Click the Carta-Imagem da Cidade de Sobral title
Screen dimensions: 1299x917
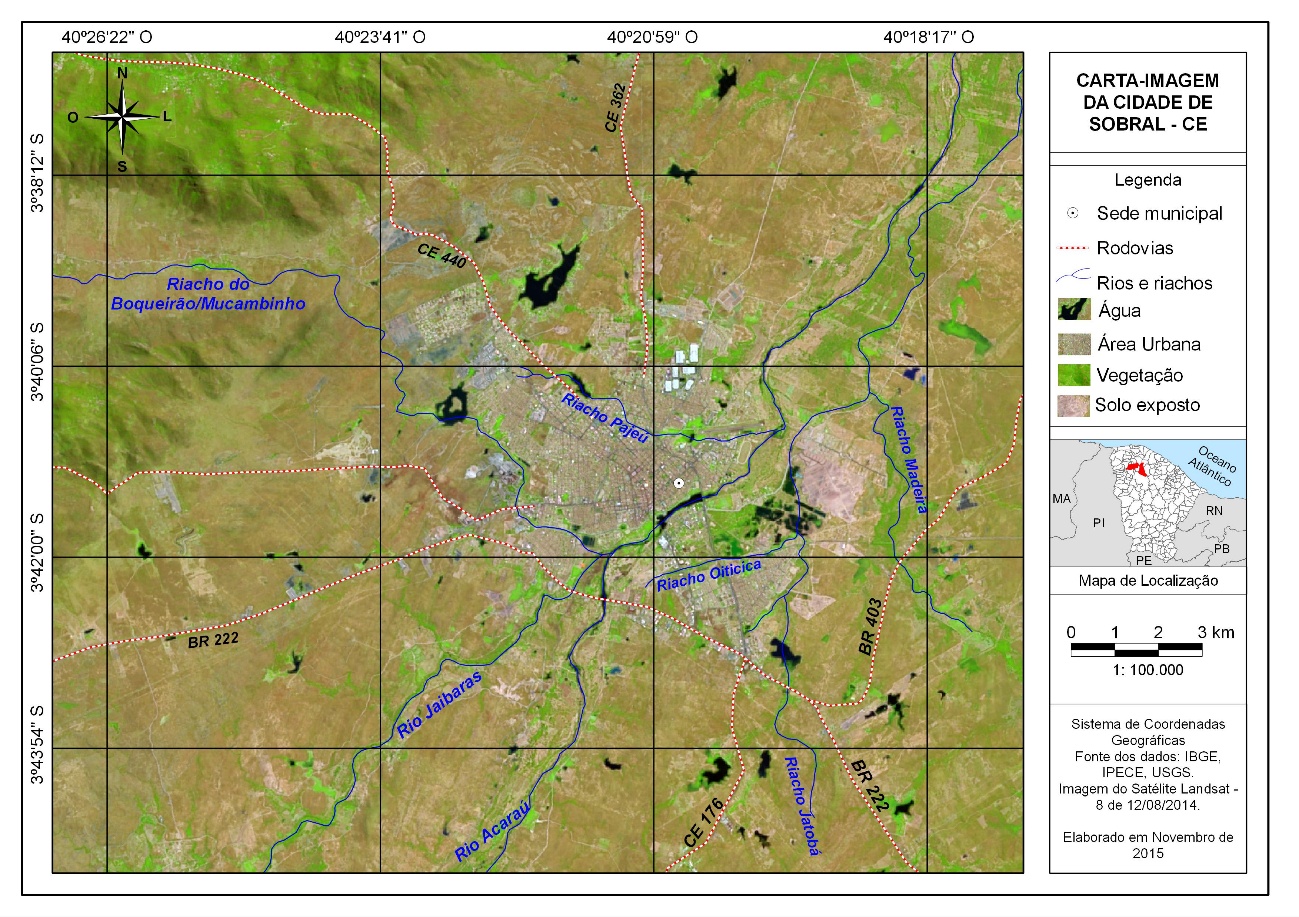pyautogui.click(x=1147, y=102)
